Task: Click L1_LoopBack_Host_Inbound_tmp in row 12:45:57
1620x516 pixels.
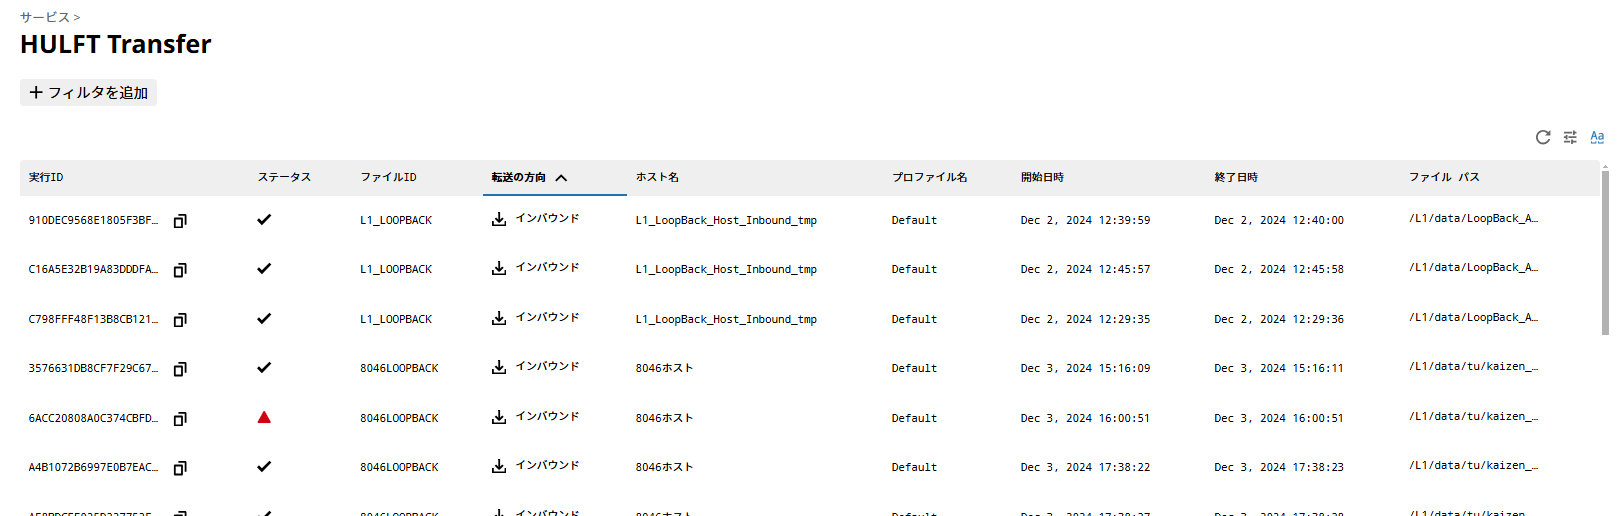Action: pos(726,269)
